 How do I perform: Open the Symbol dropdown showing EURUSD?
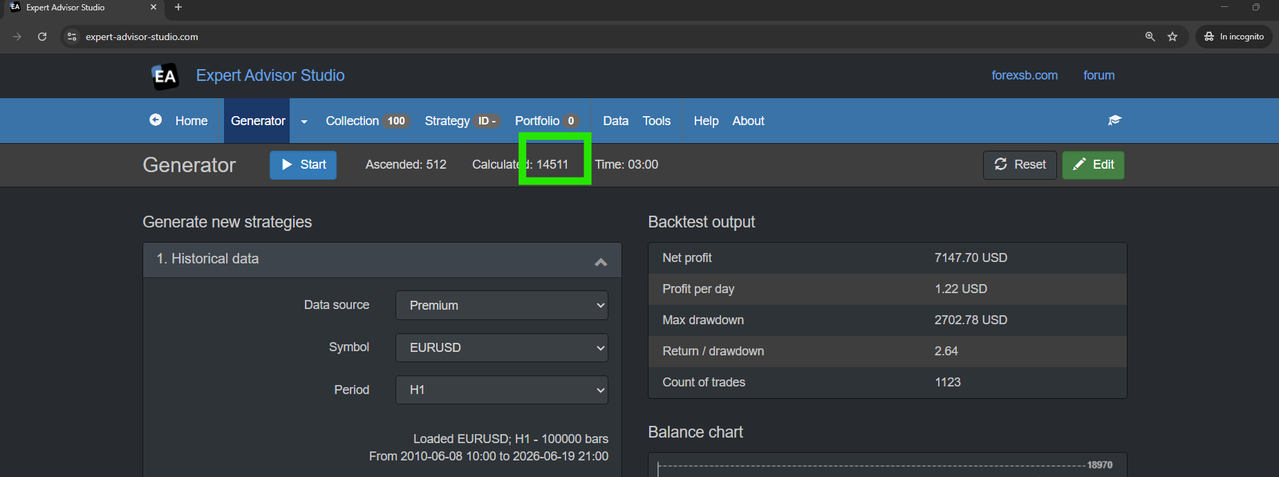click(x=502, y=348)
